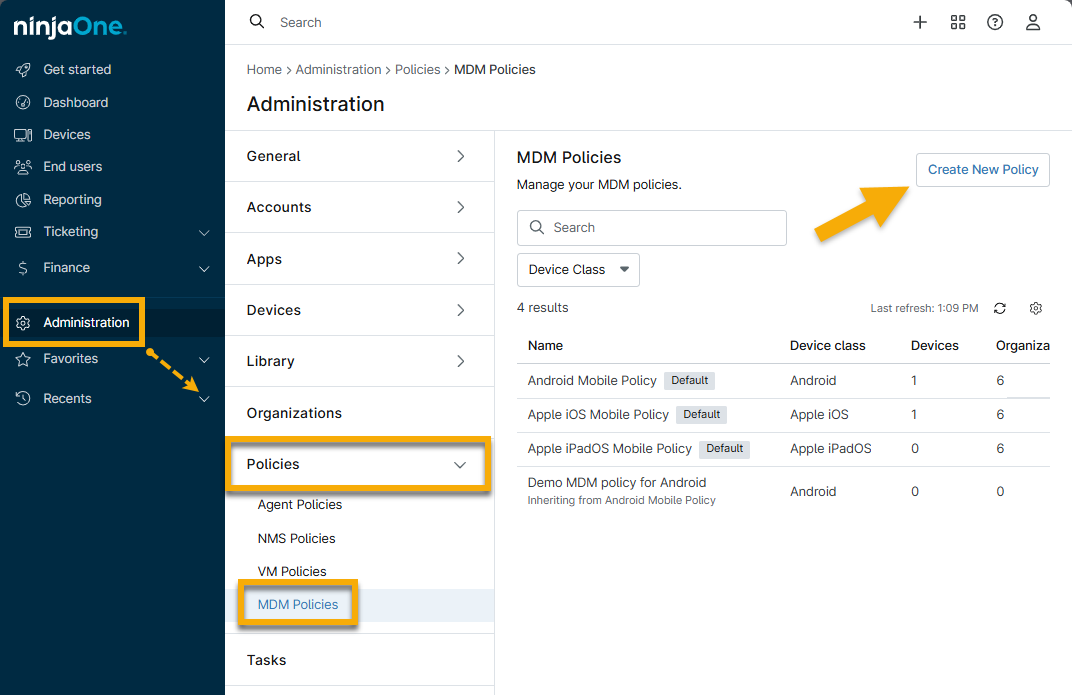This screenshot has width=1072, height=695.
Task: Click the MDM Policies search field
Action: (x=651, y=227)
